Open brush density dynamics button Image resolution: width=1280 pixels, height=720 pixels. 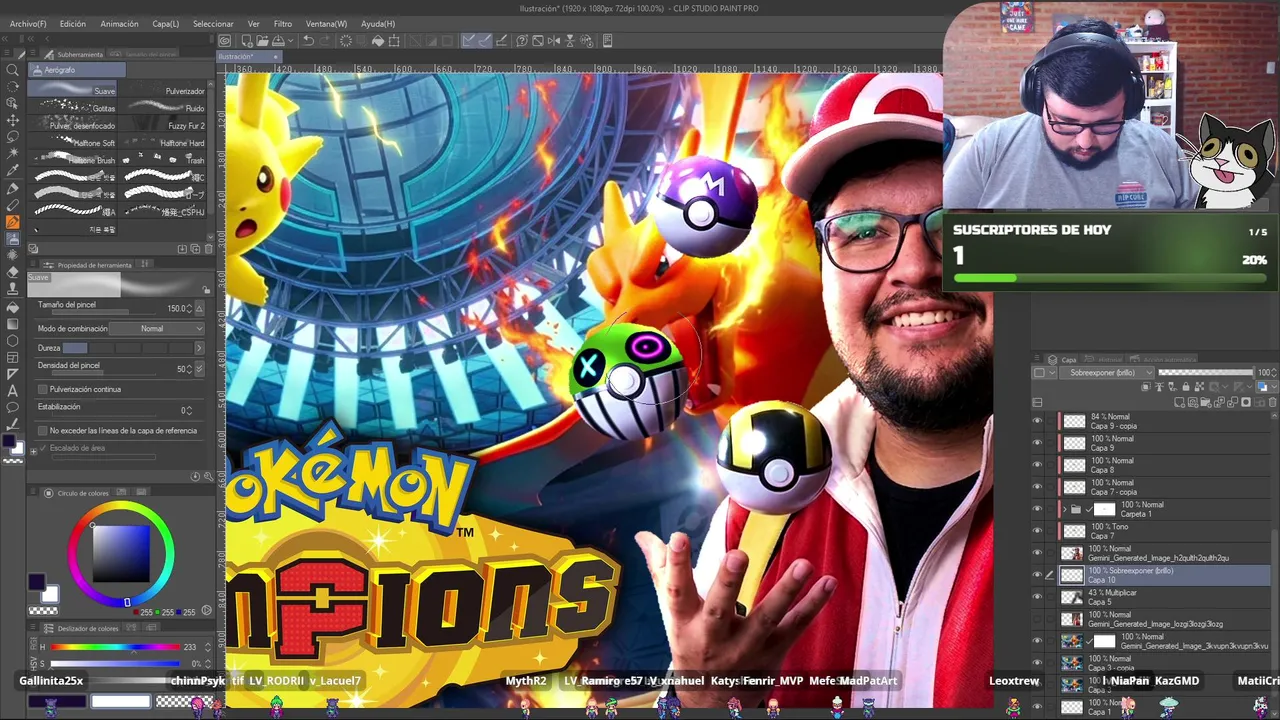click(x=199, y=369)
